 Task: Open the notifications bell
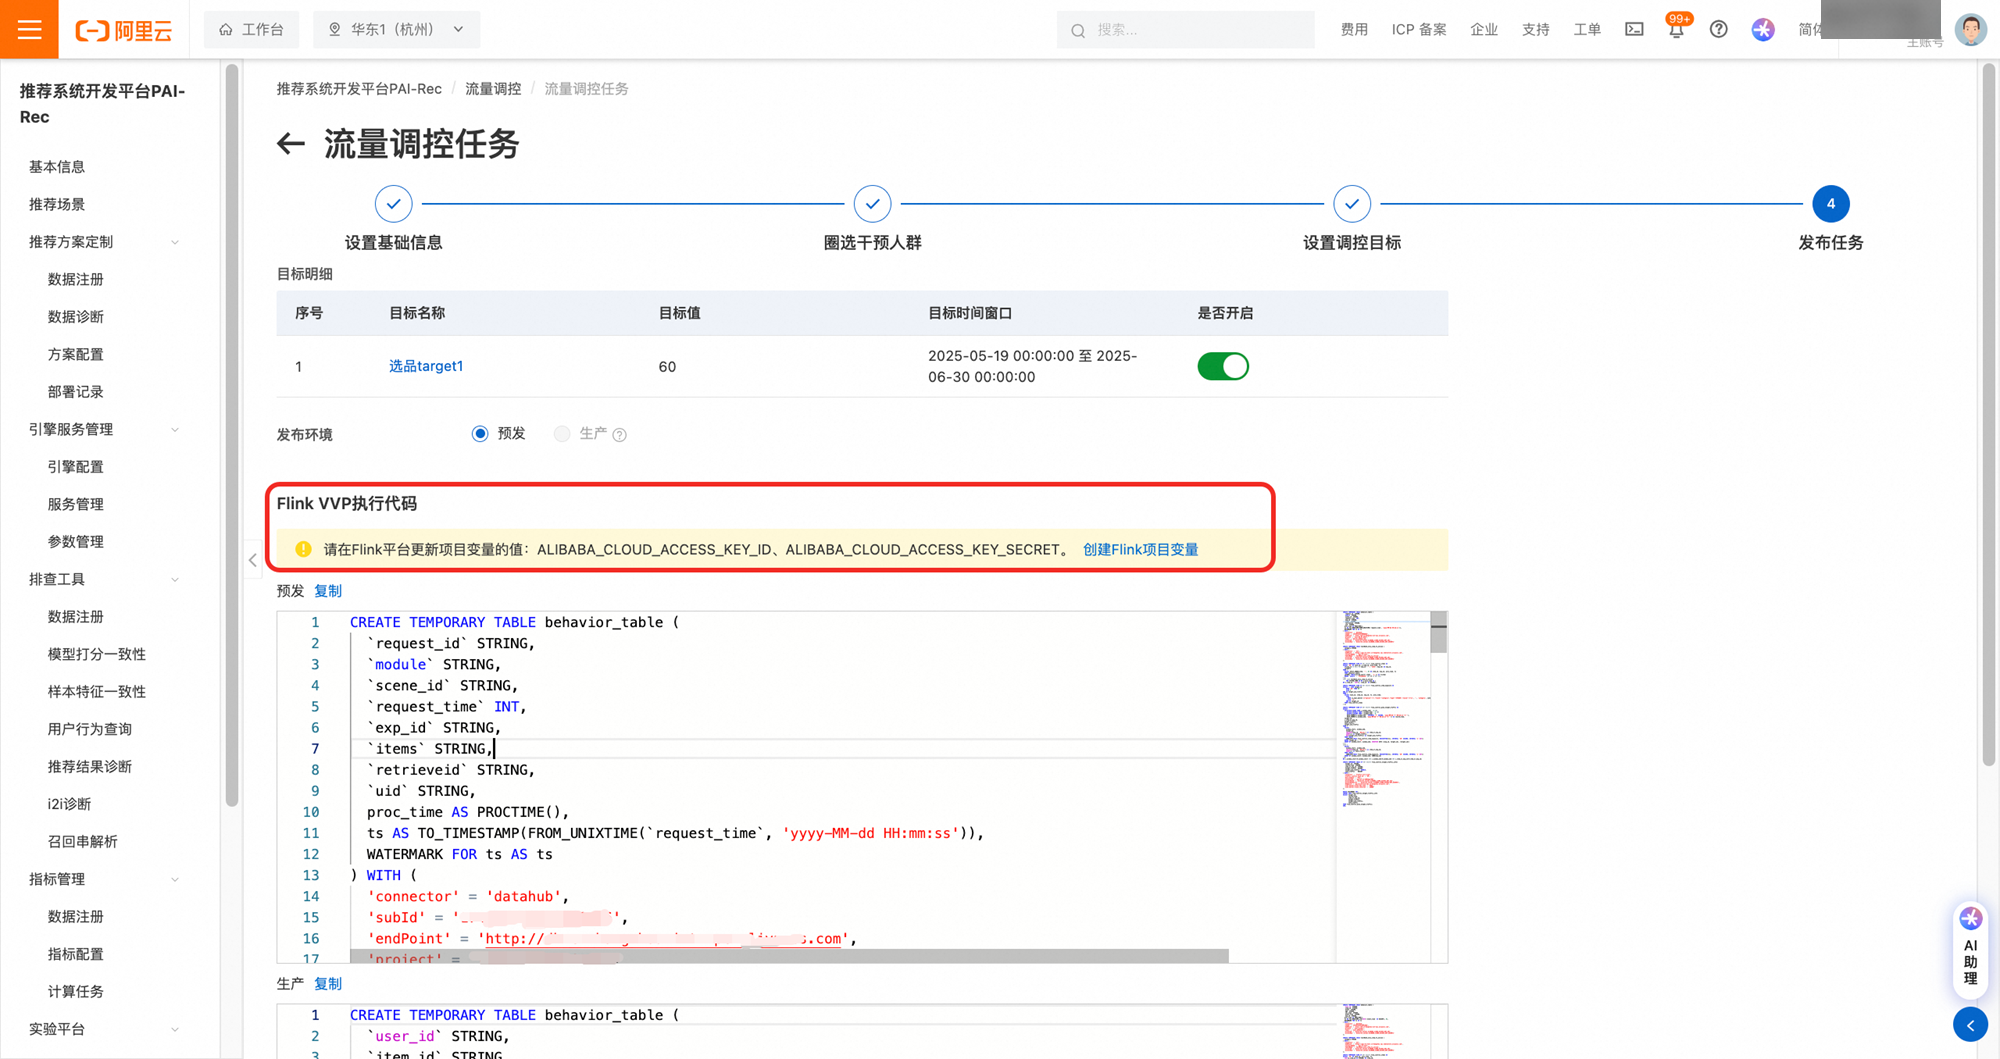click(x=1676, y=29)
